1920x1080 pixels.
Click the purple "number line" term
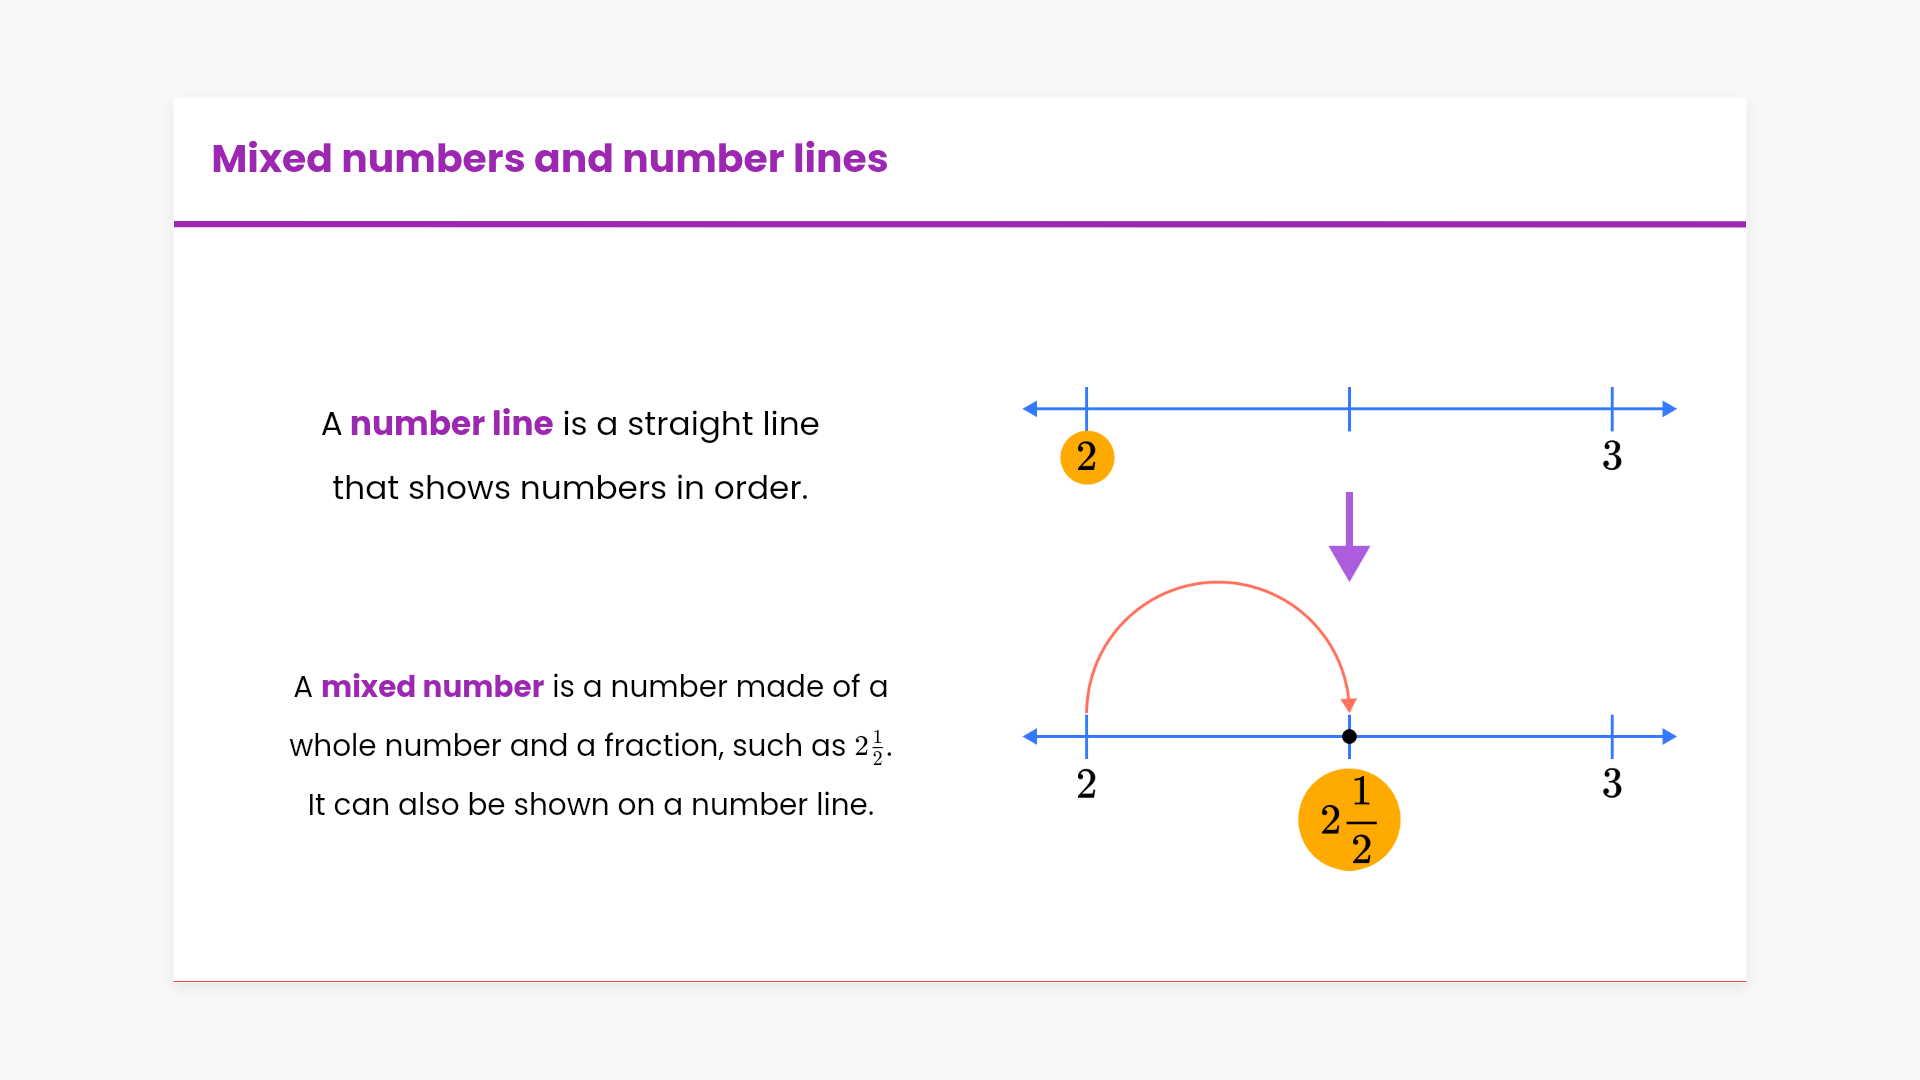tap(451, 424)
